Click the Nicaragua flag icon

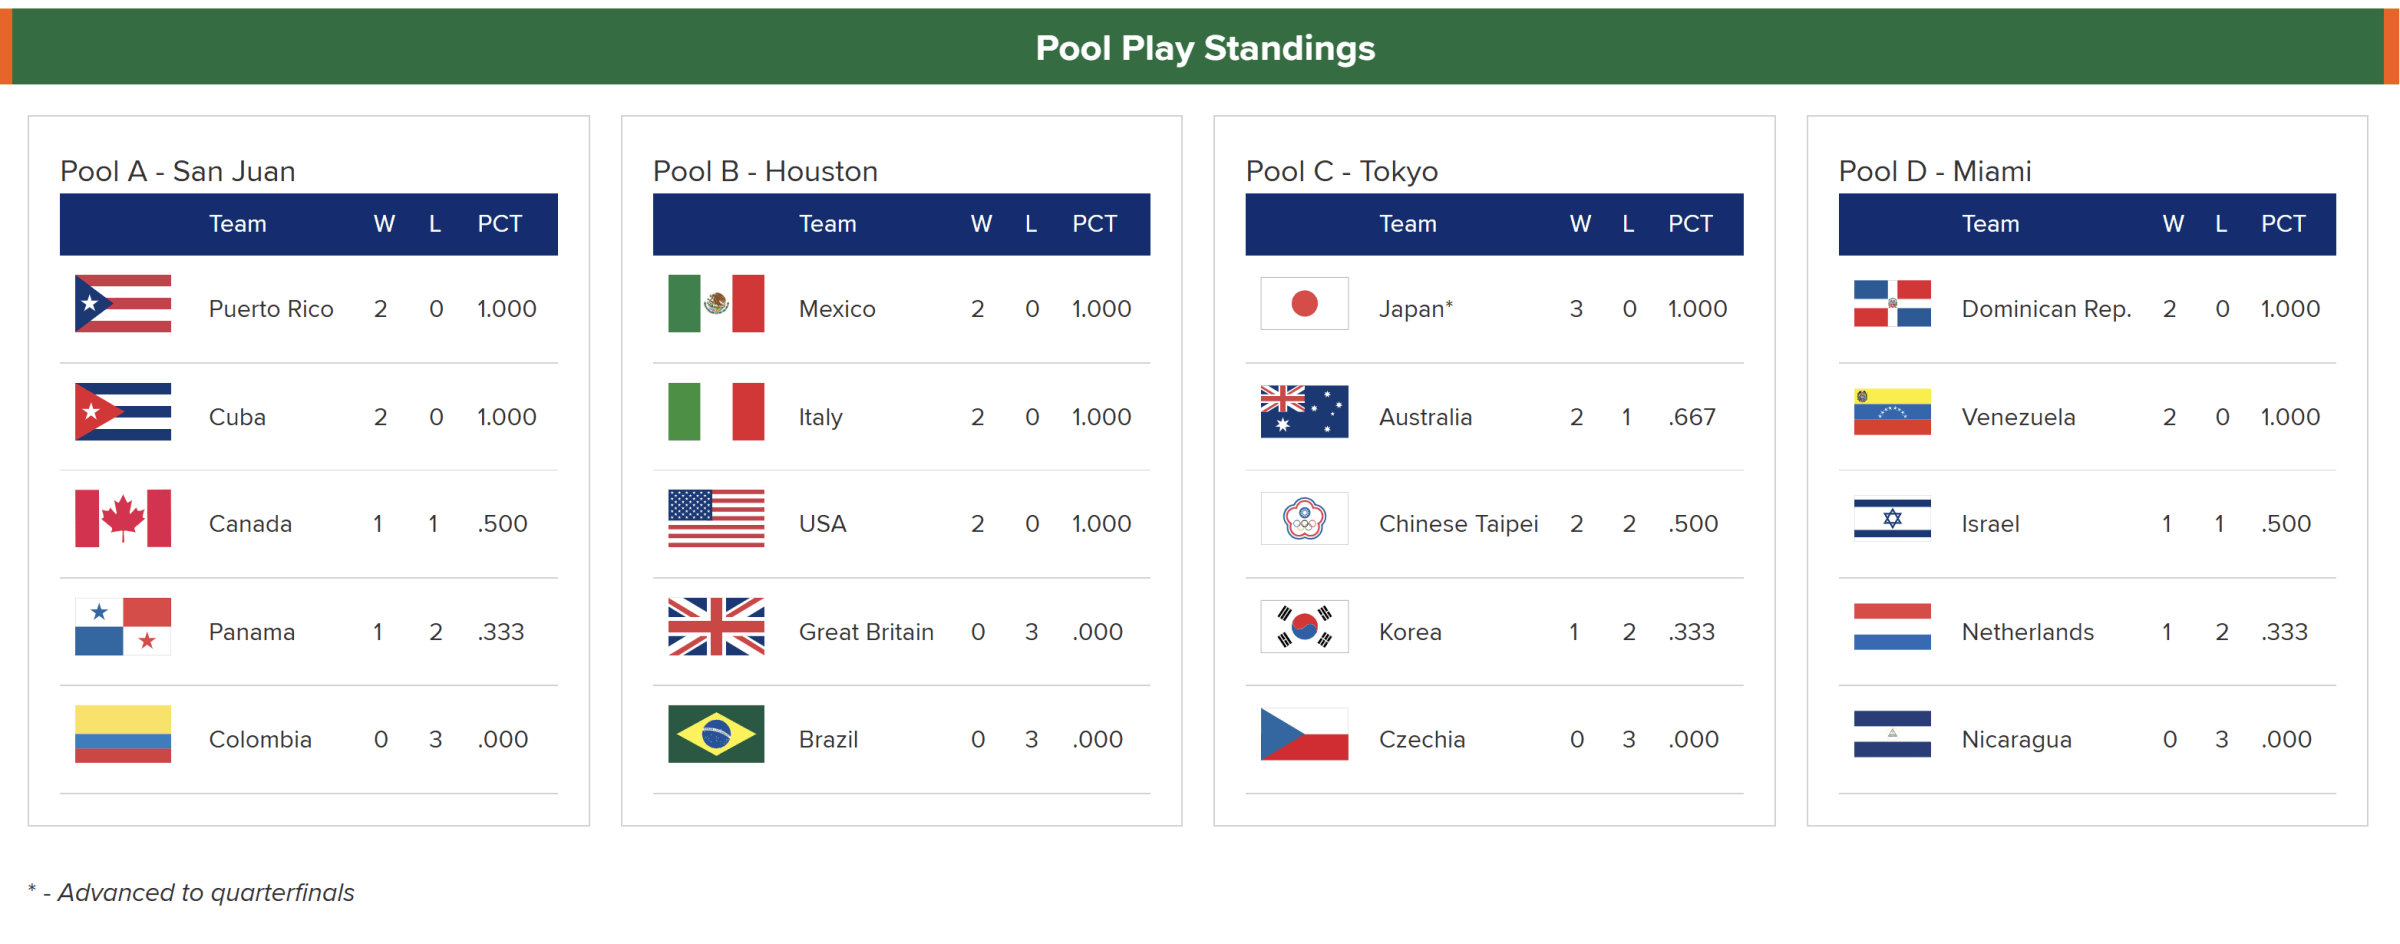pos(1892,735)
